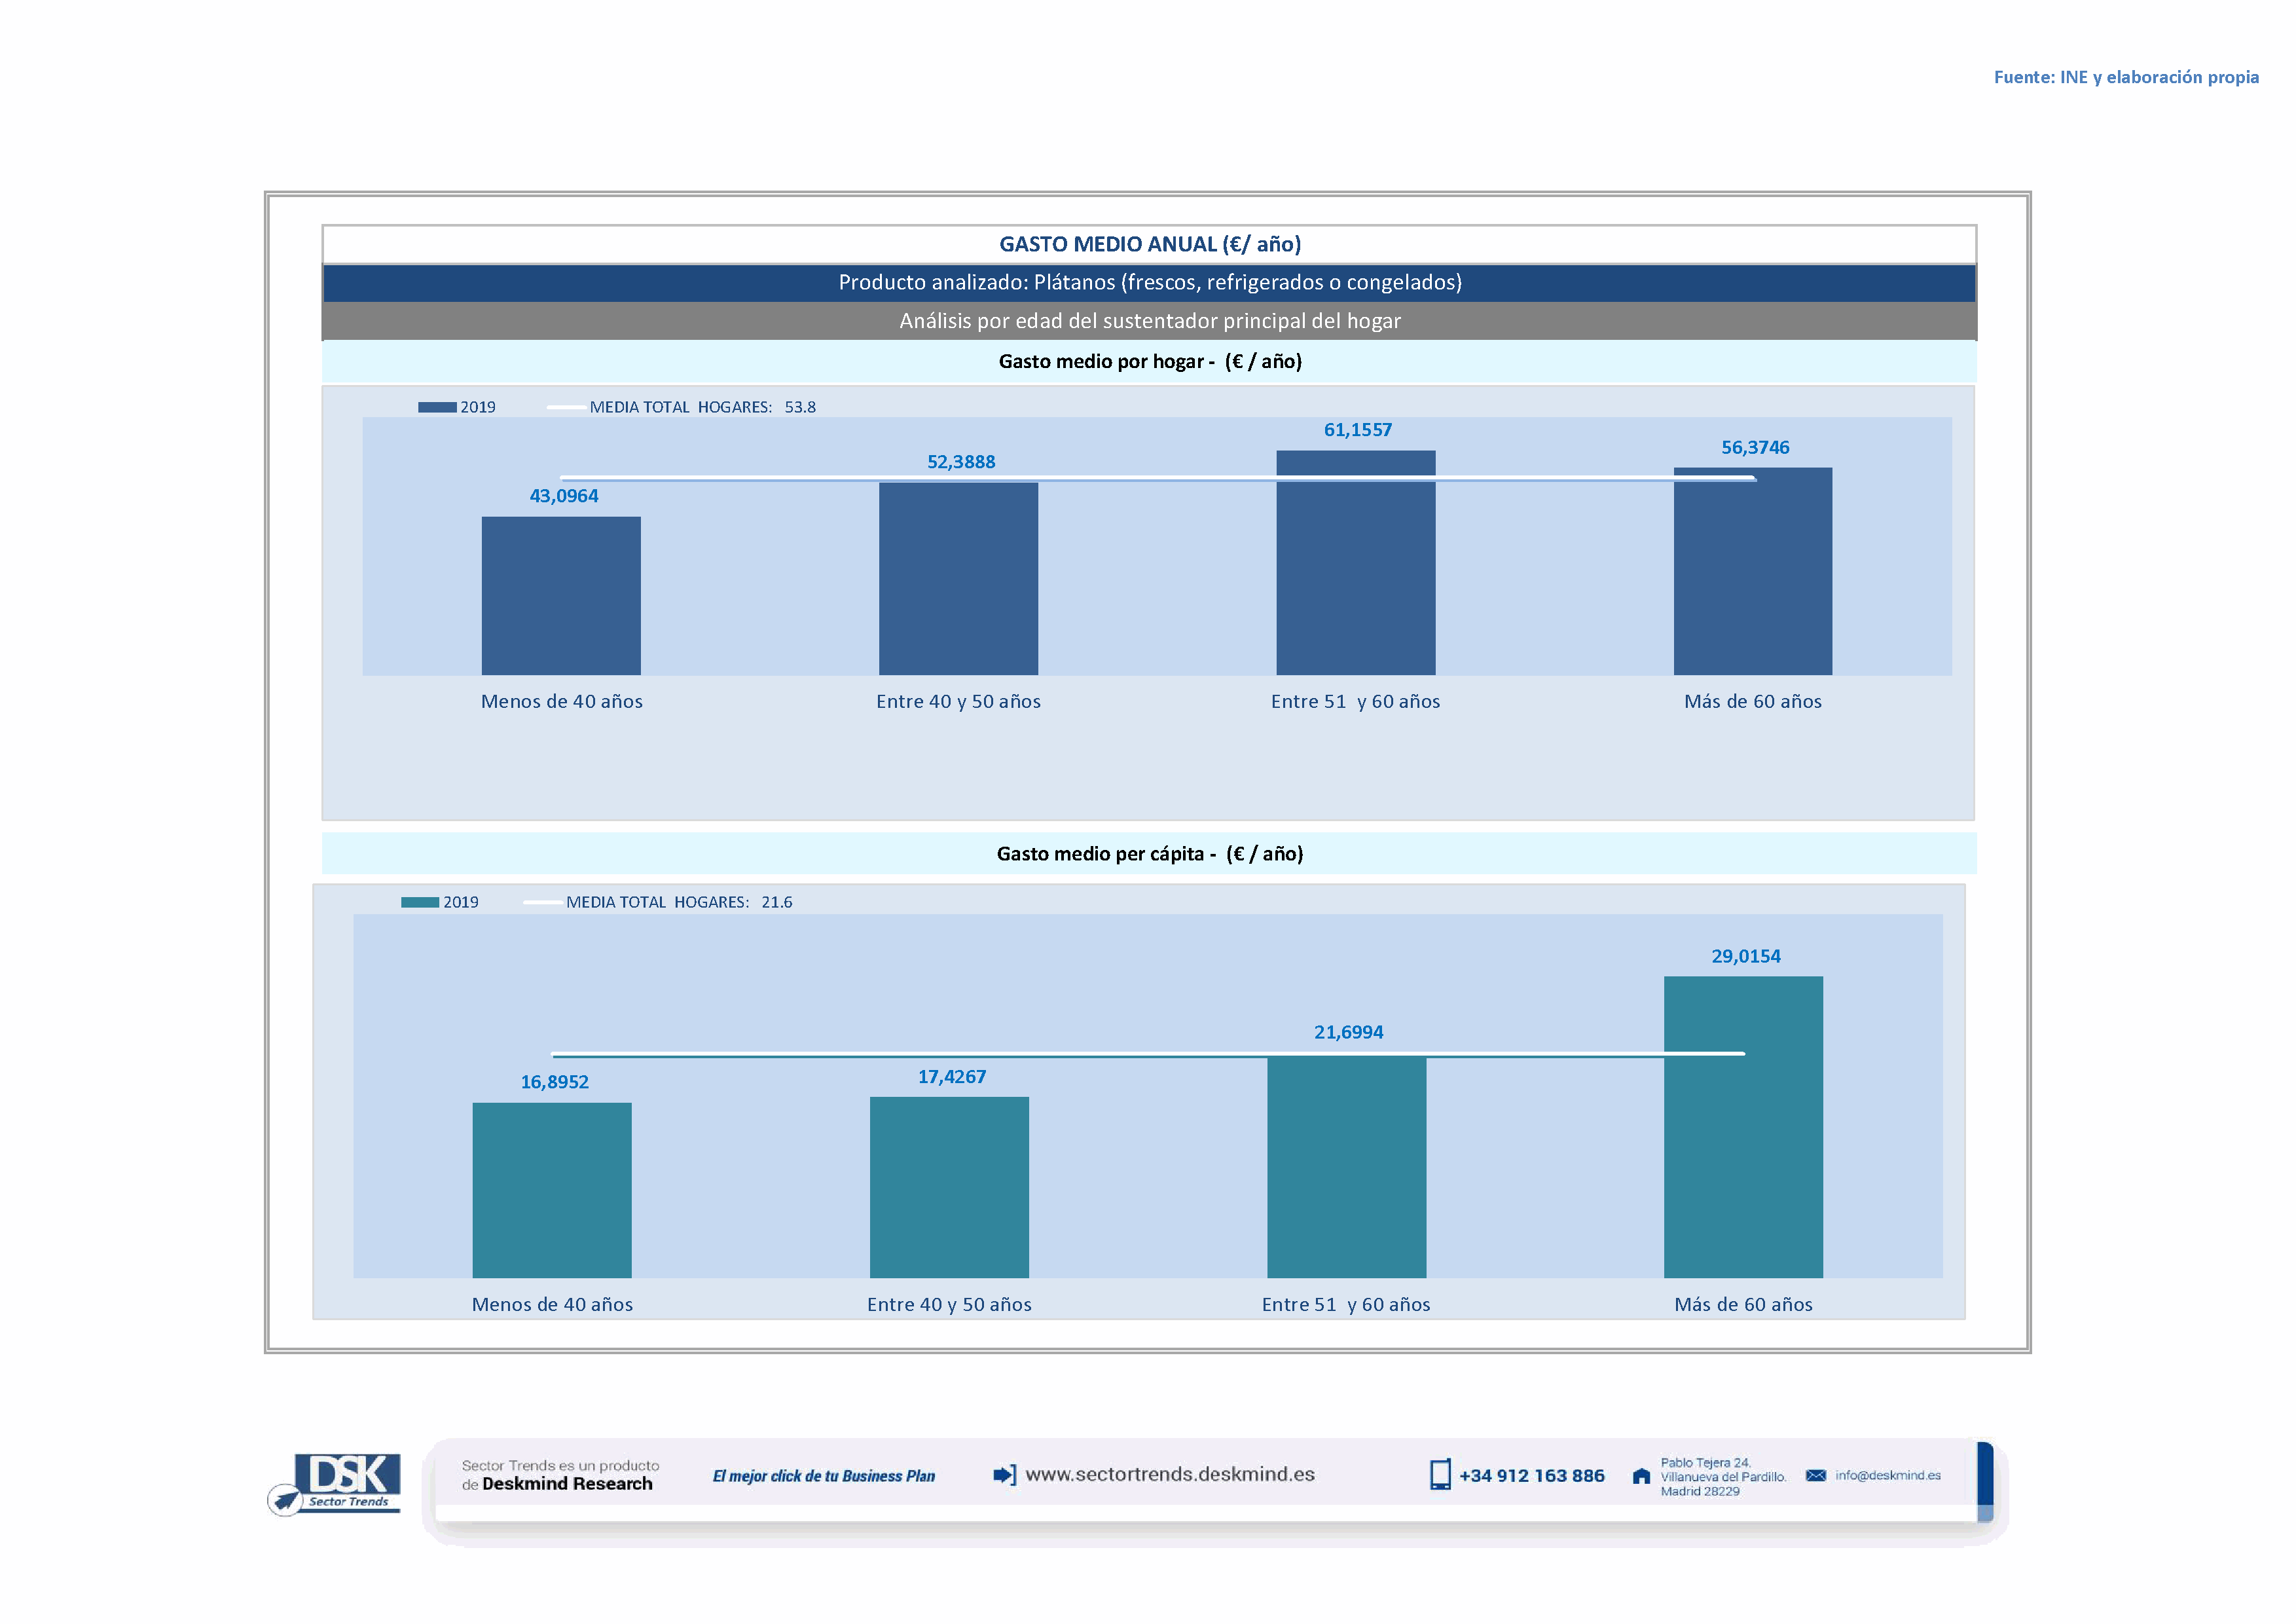Click the dark blue 2019 legend swatch
Viewport: 2296px width, 1624px height.
point(437,407)
